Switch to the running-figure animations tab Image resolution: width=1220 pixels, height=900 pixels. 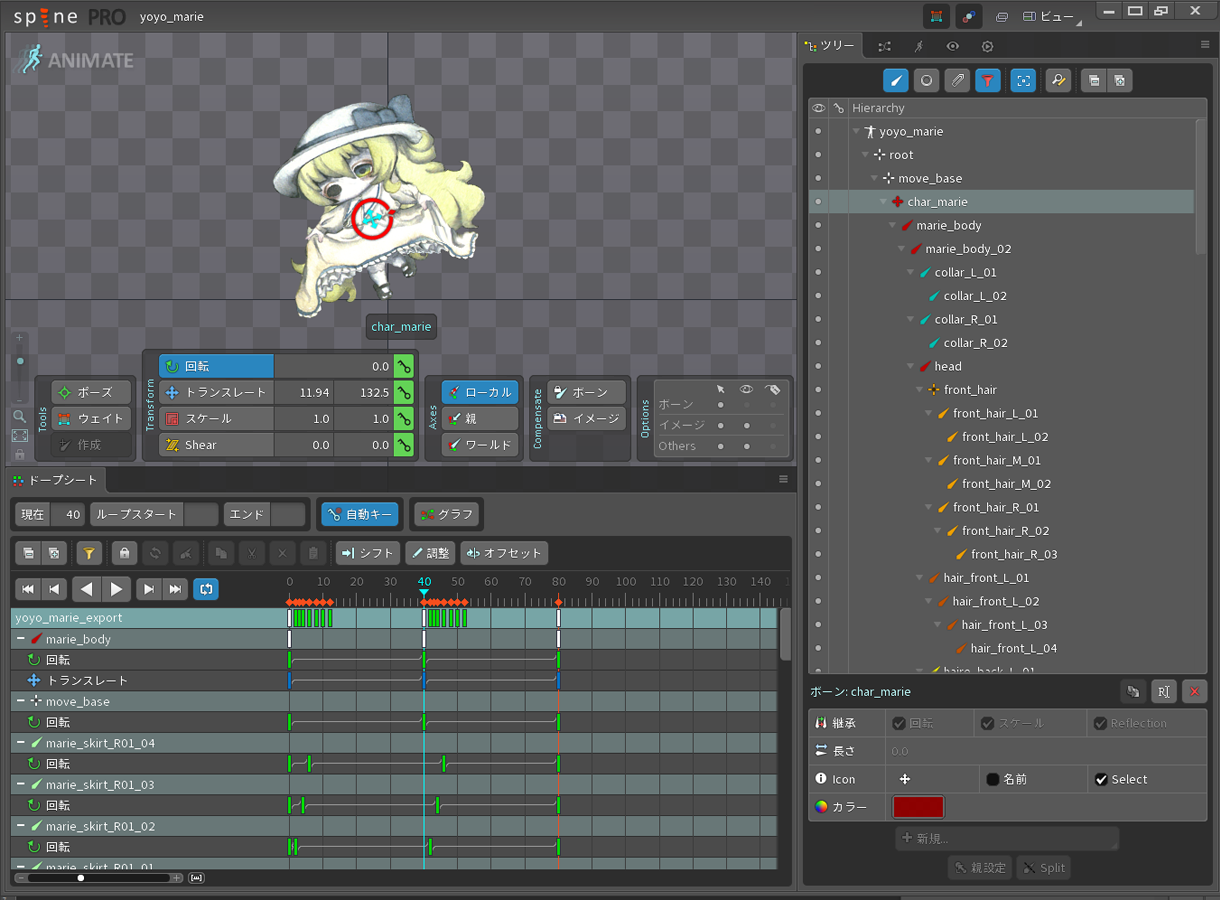pyautogui.click(x=919, y=46)
